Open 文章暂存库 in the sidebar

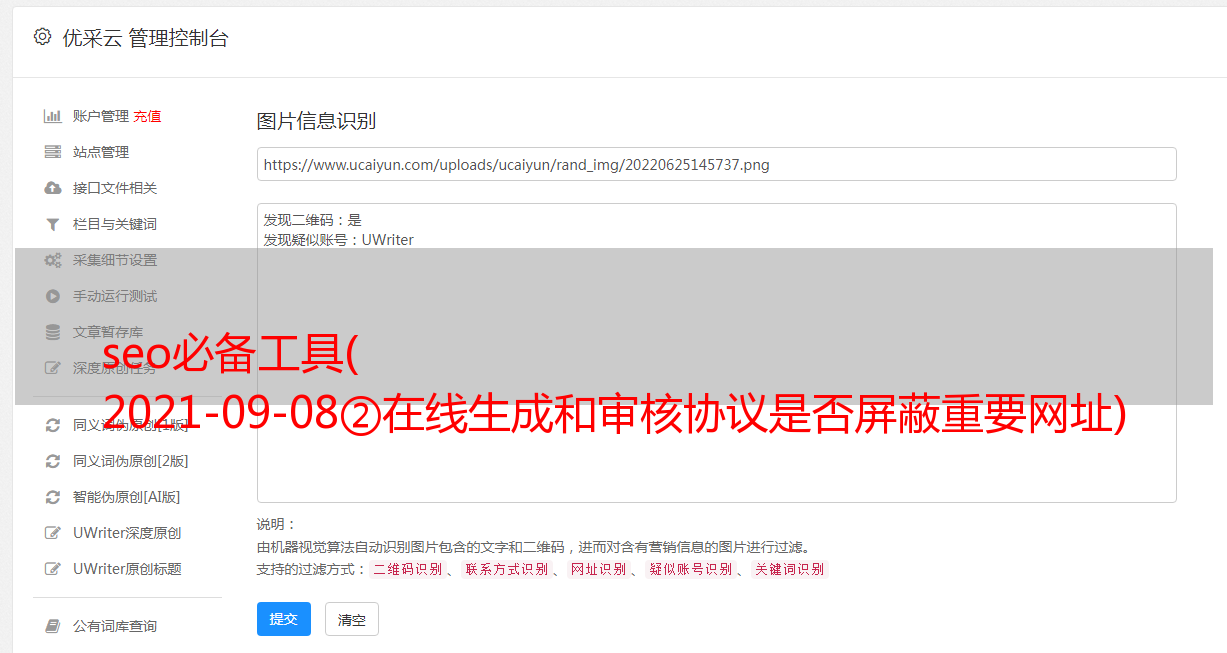(108, 332)
